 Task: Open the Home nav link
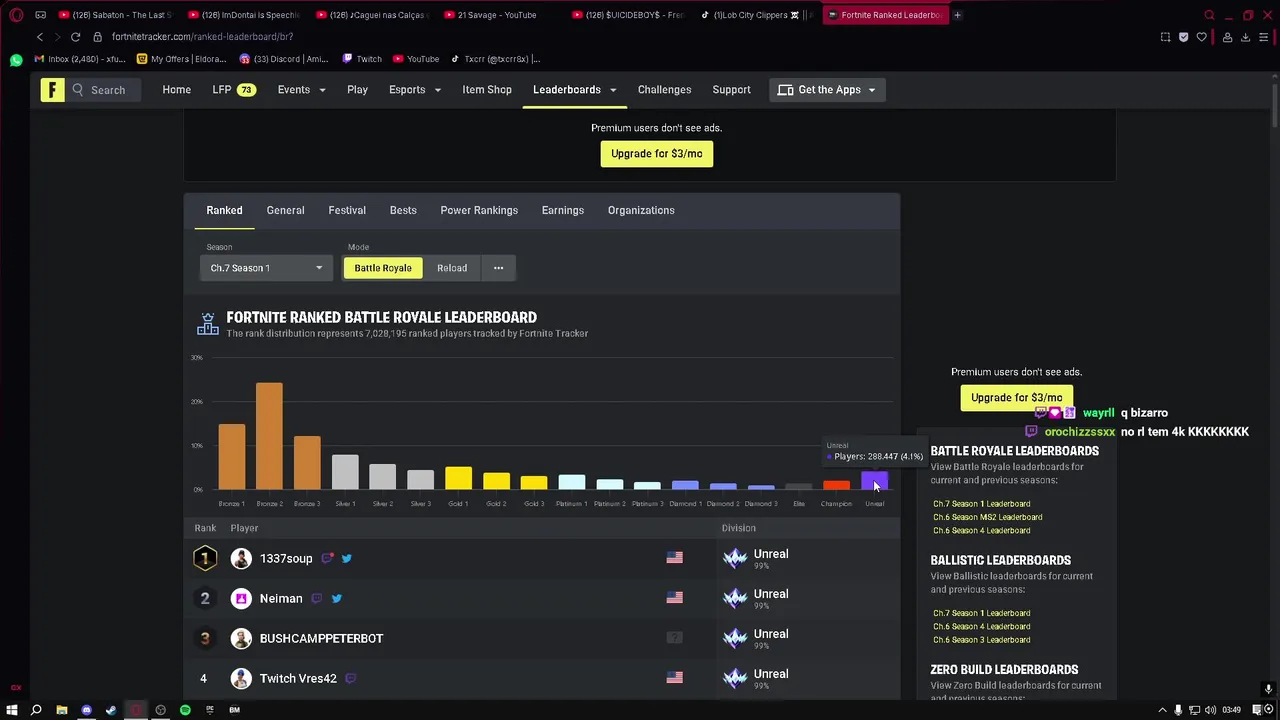(x=177, y=90)
